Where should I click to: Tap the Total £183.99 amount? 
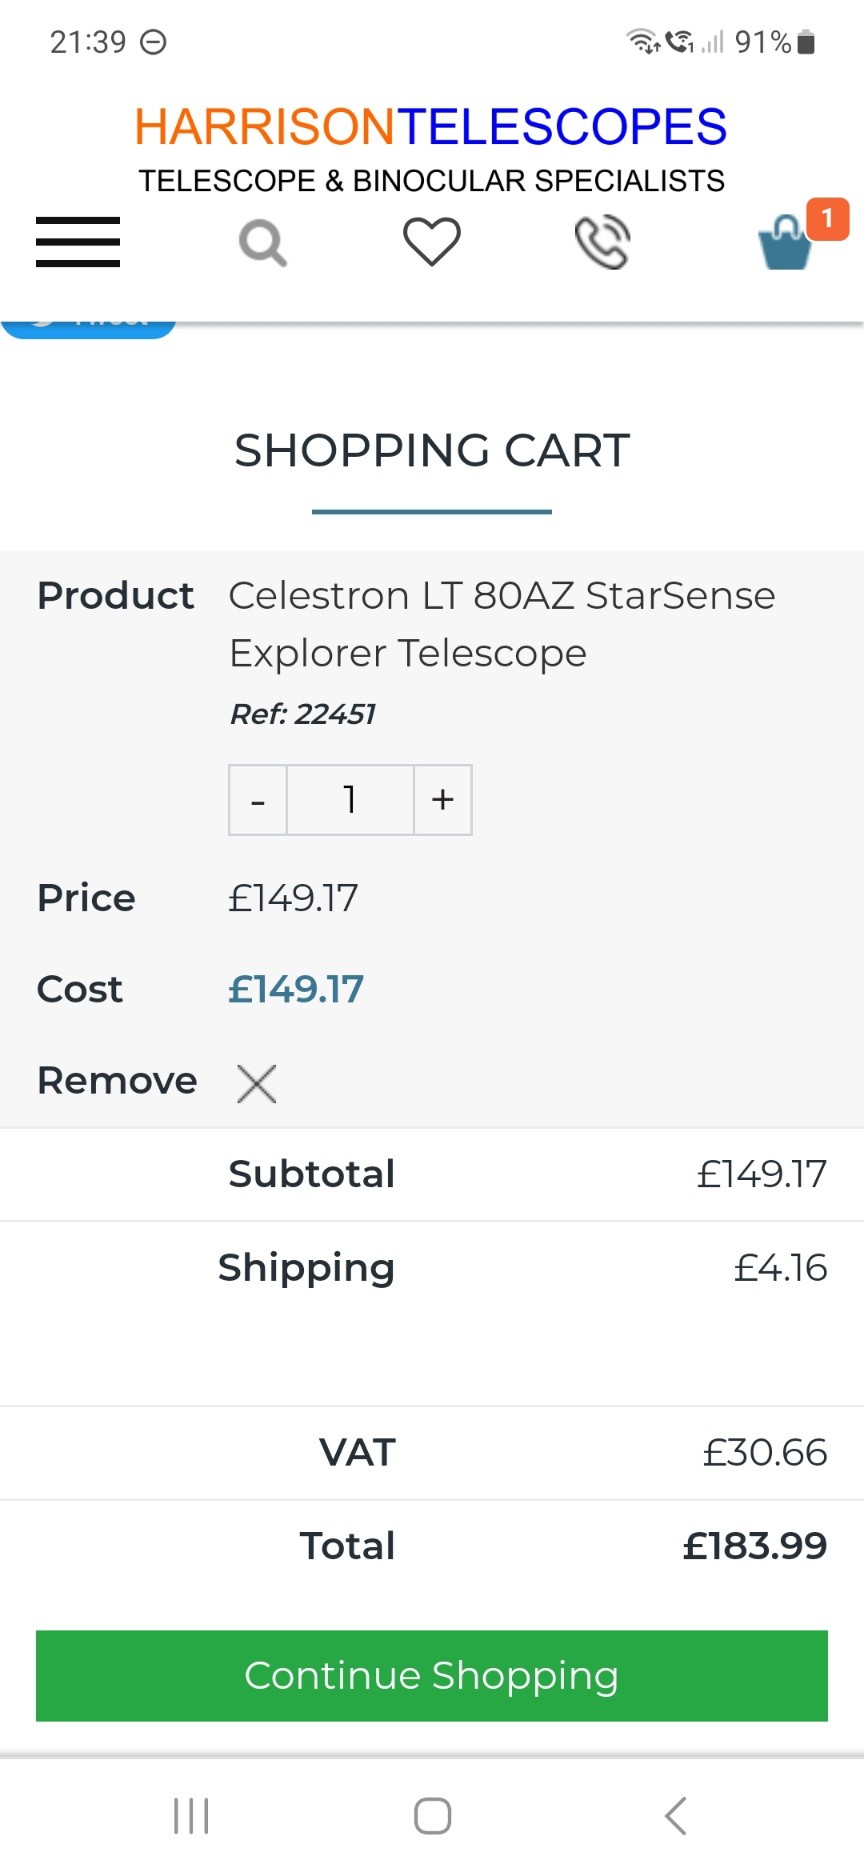(754, 1546)
